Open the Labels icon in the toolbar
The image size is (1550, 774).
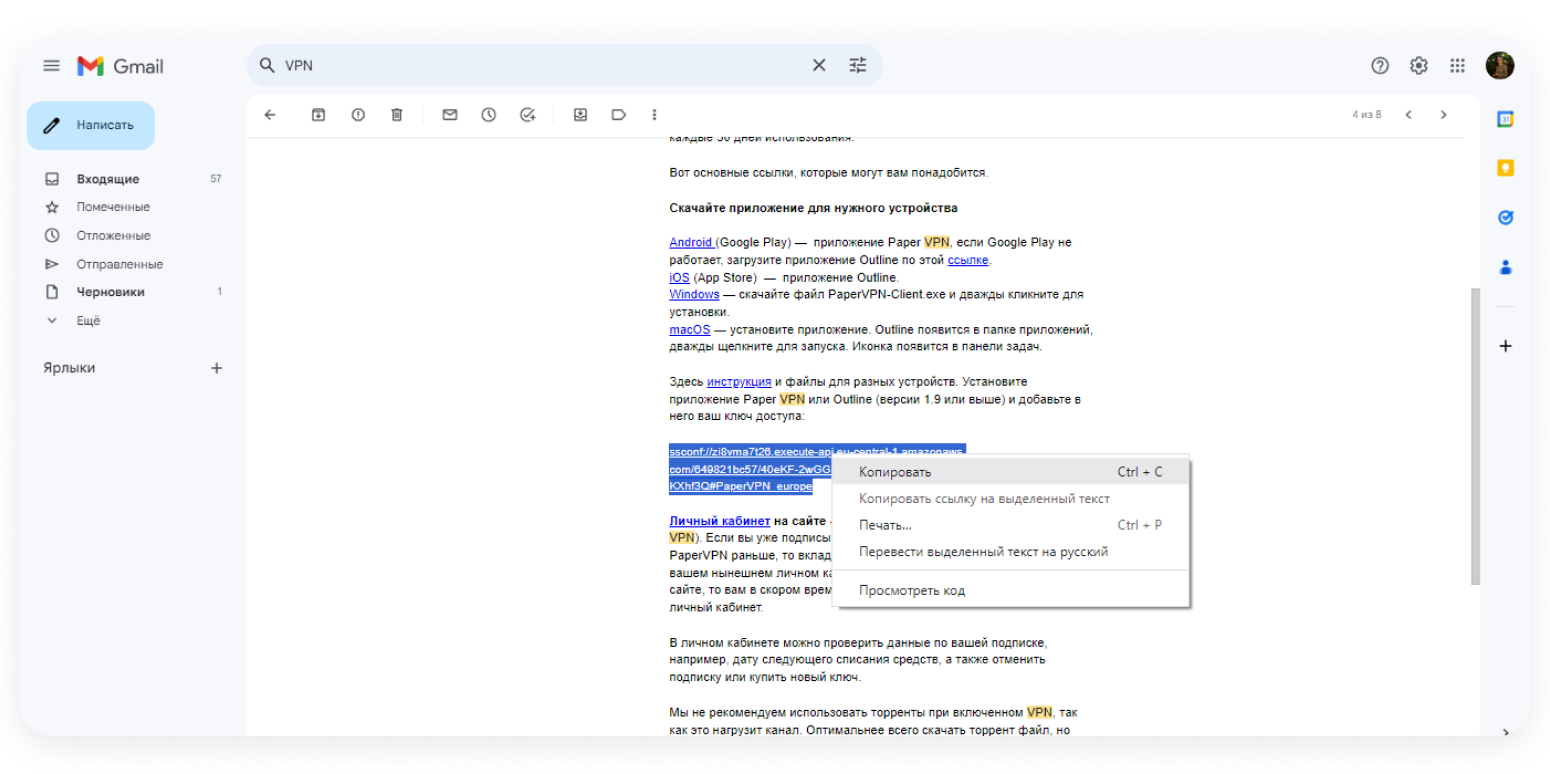(x=619, y=115)
